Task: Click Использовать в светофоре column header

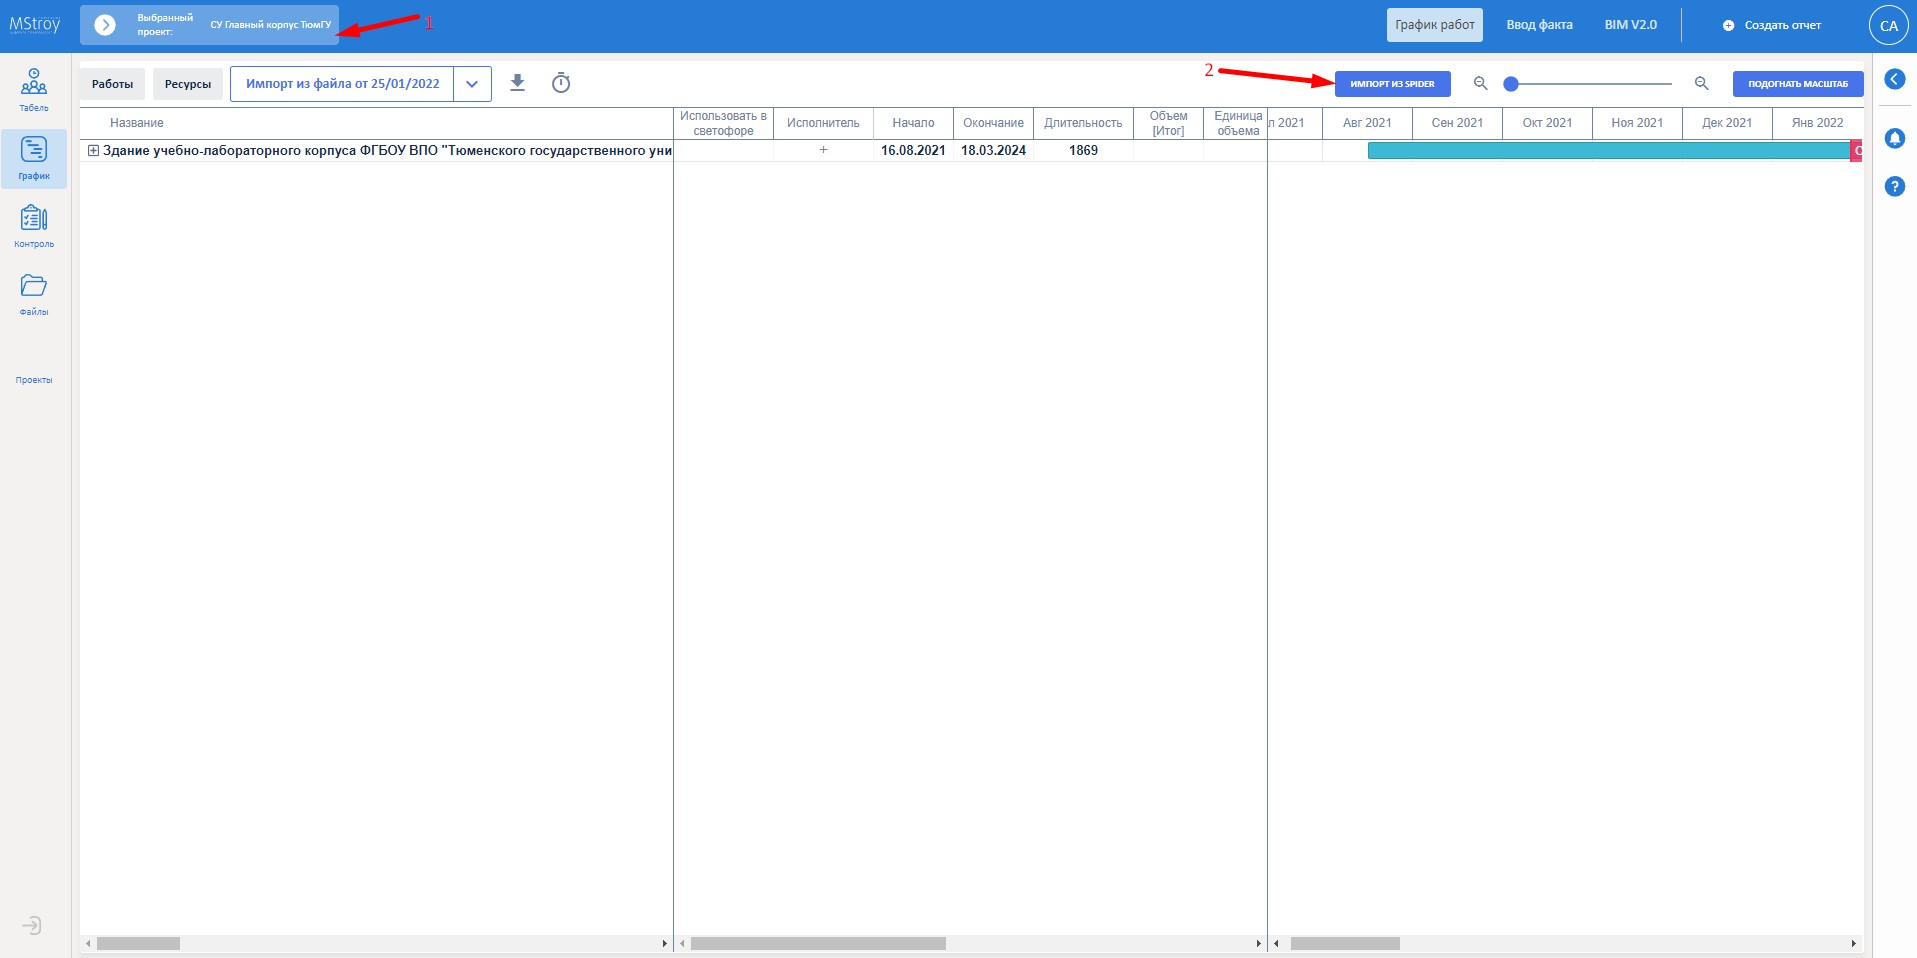Action: (723, 123)
